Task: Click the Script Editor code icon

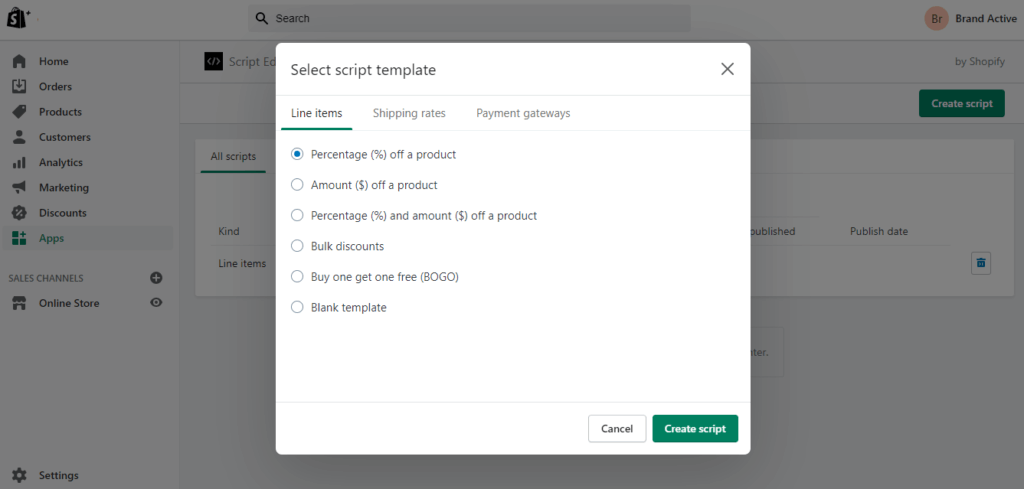Action: [x=214, y=61]
